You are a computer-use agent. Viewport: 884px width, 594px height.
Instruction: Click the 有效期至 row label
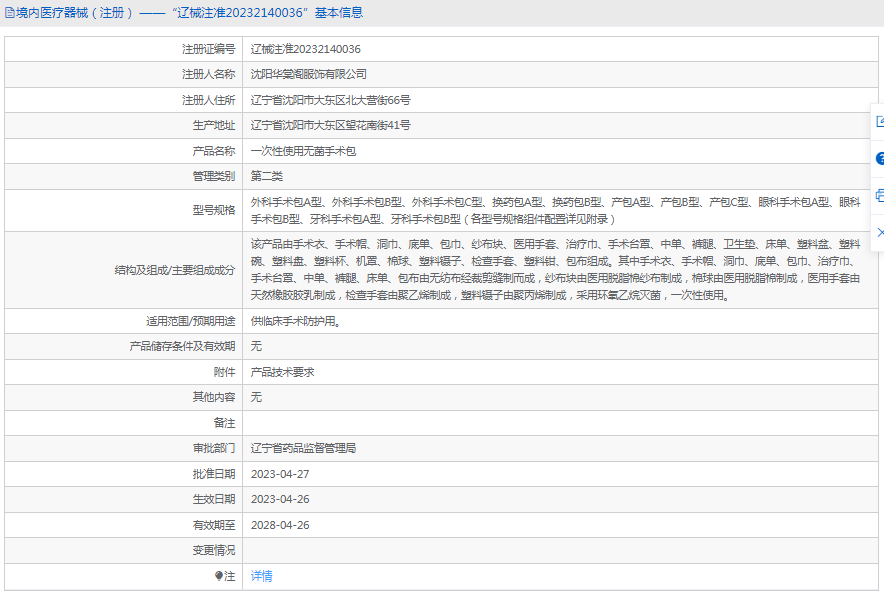214,525
